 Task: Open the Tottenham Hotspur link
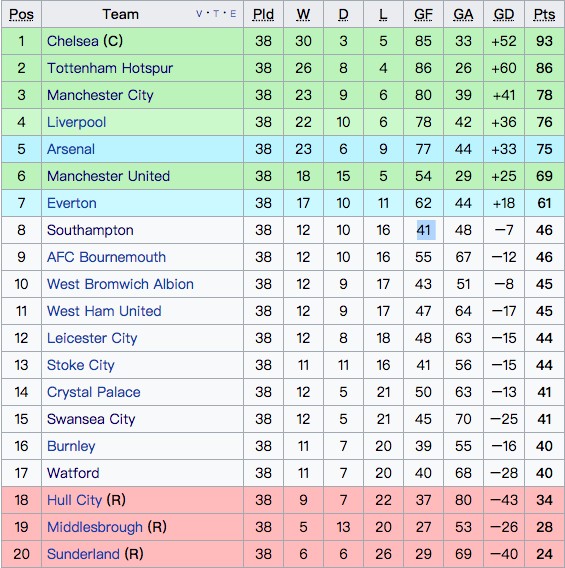click(x=110, y=68)
